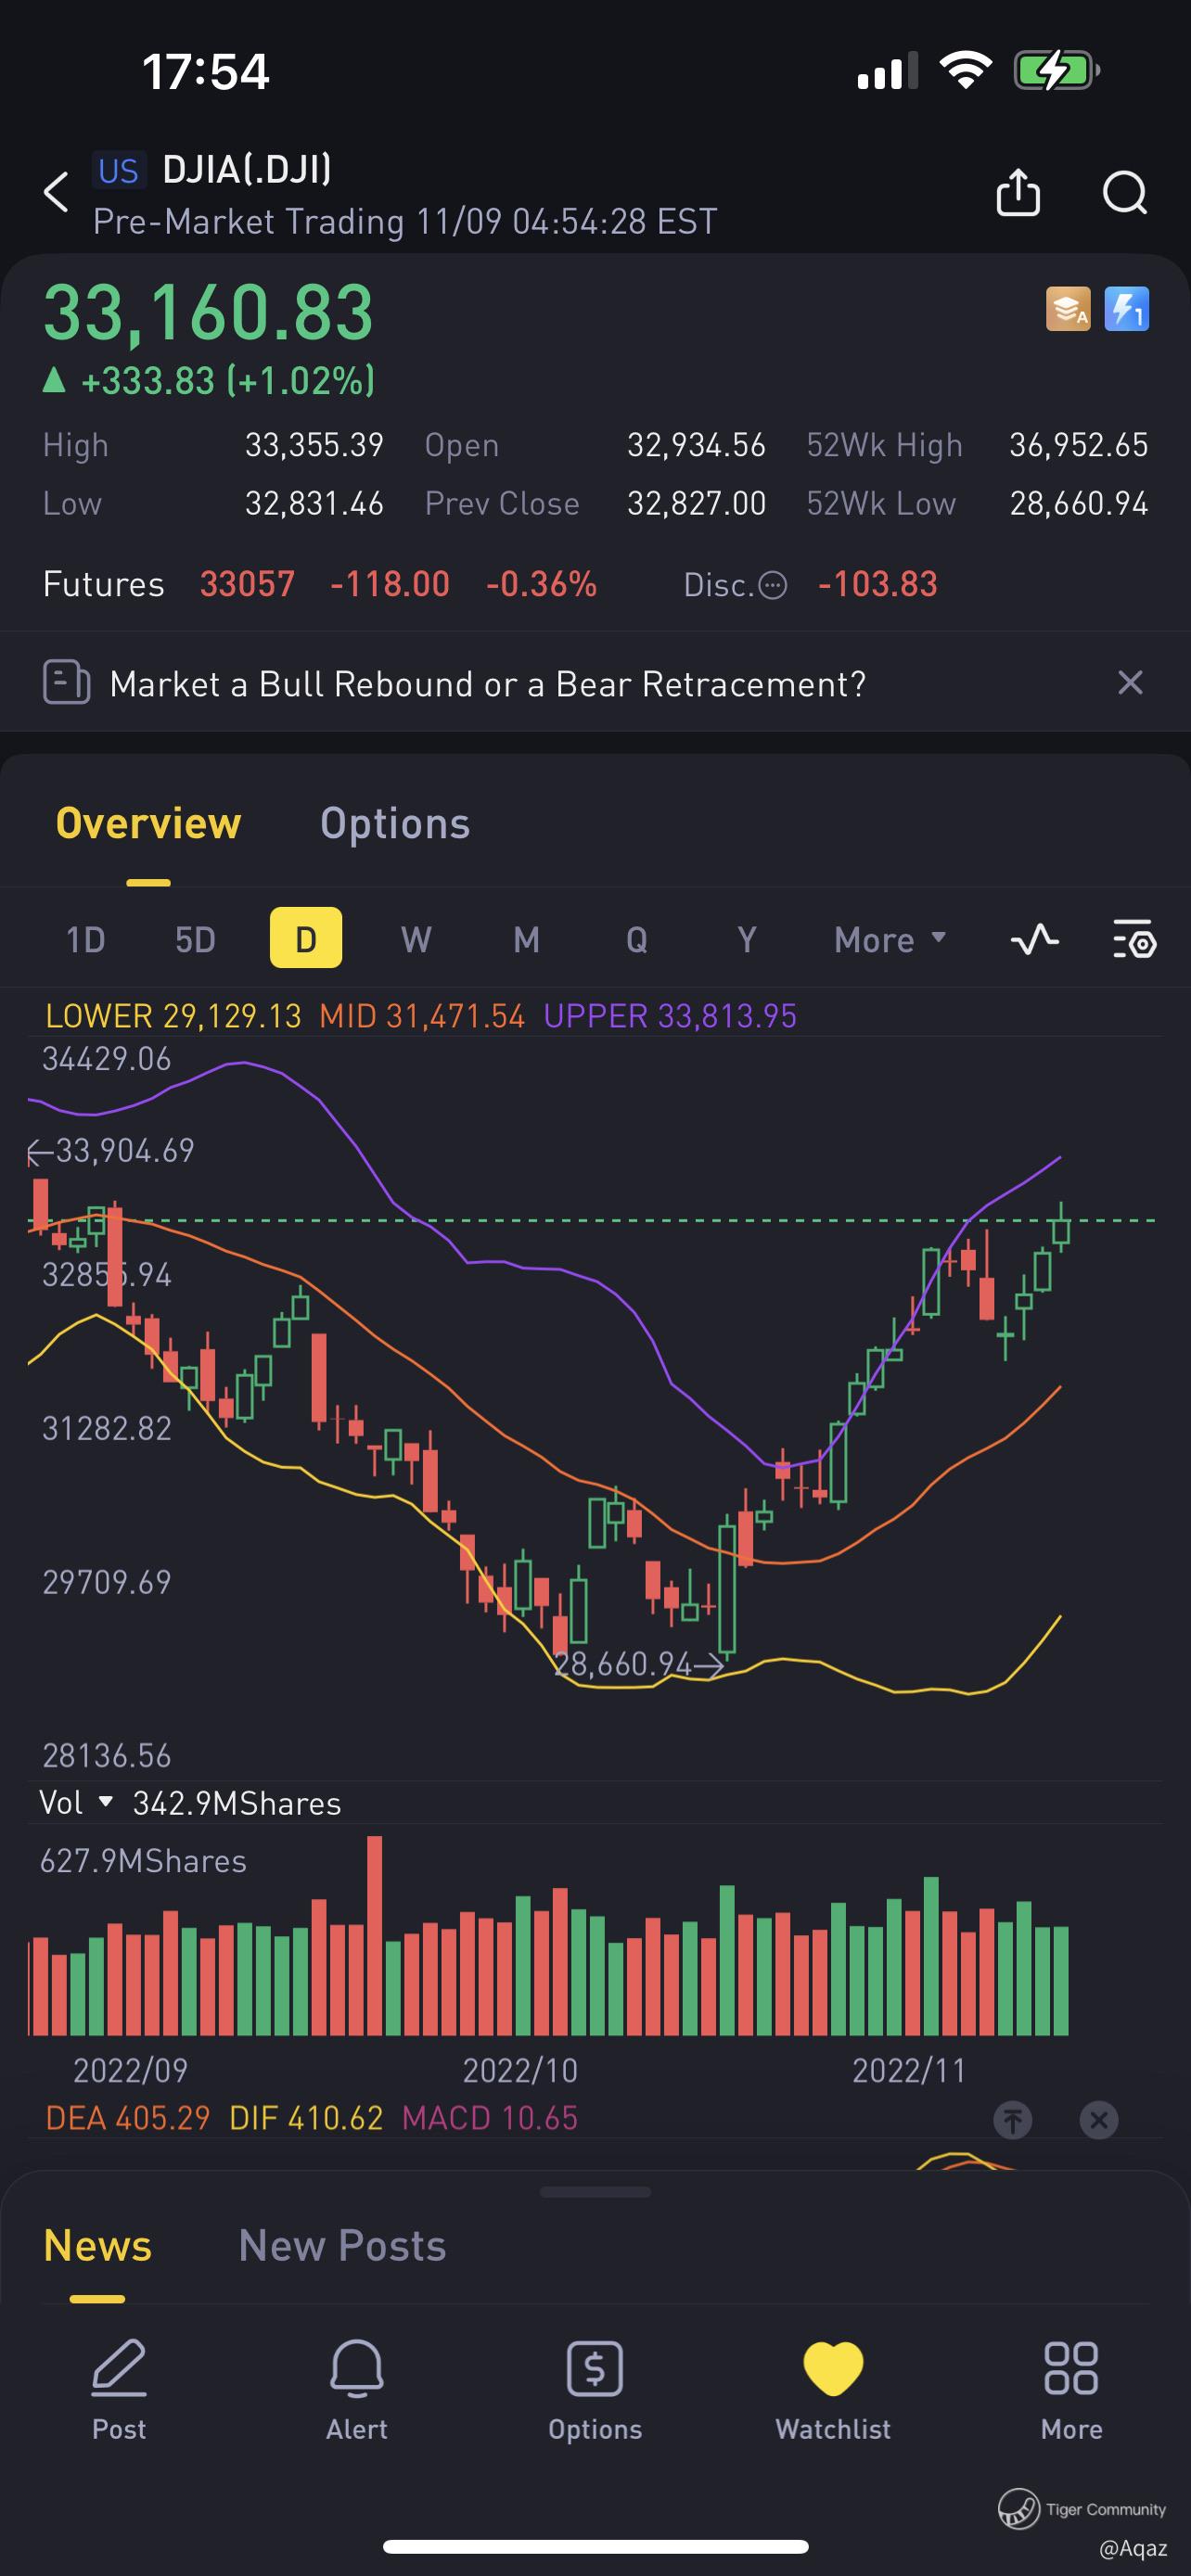Tap the DJIA(.DJI) ticker title

tap(247, 170)
